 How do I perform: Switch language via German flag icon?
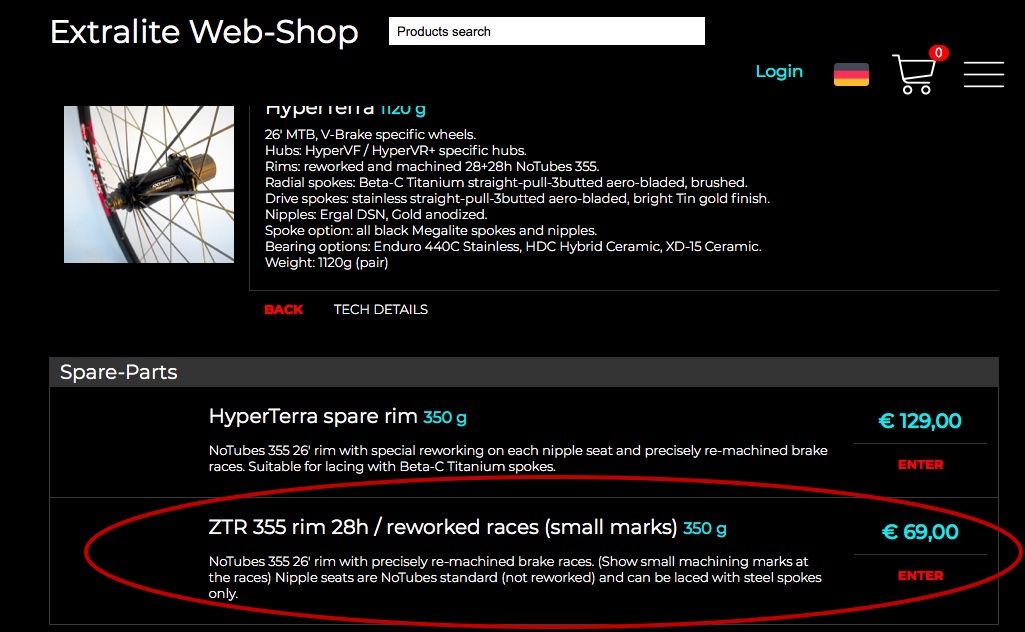point(851,74)
